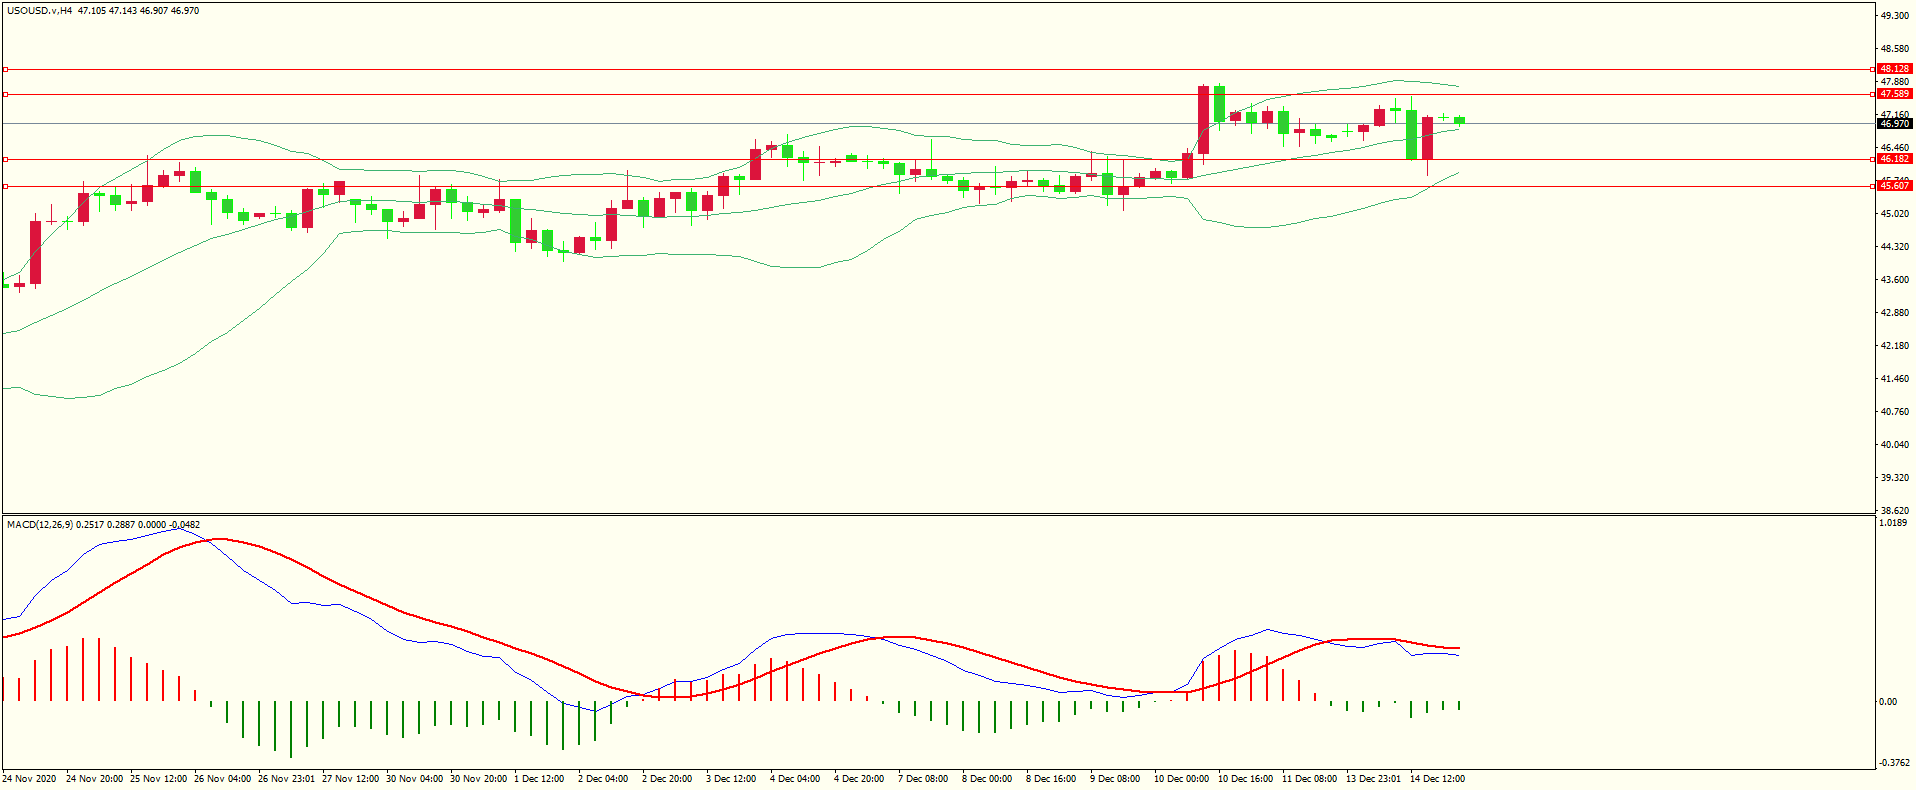The height and width of the screenshot is (790, 1916).
Task: Select the red 45.607 price tag
Action: pos(1894,186)
